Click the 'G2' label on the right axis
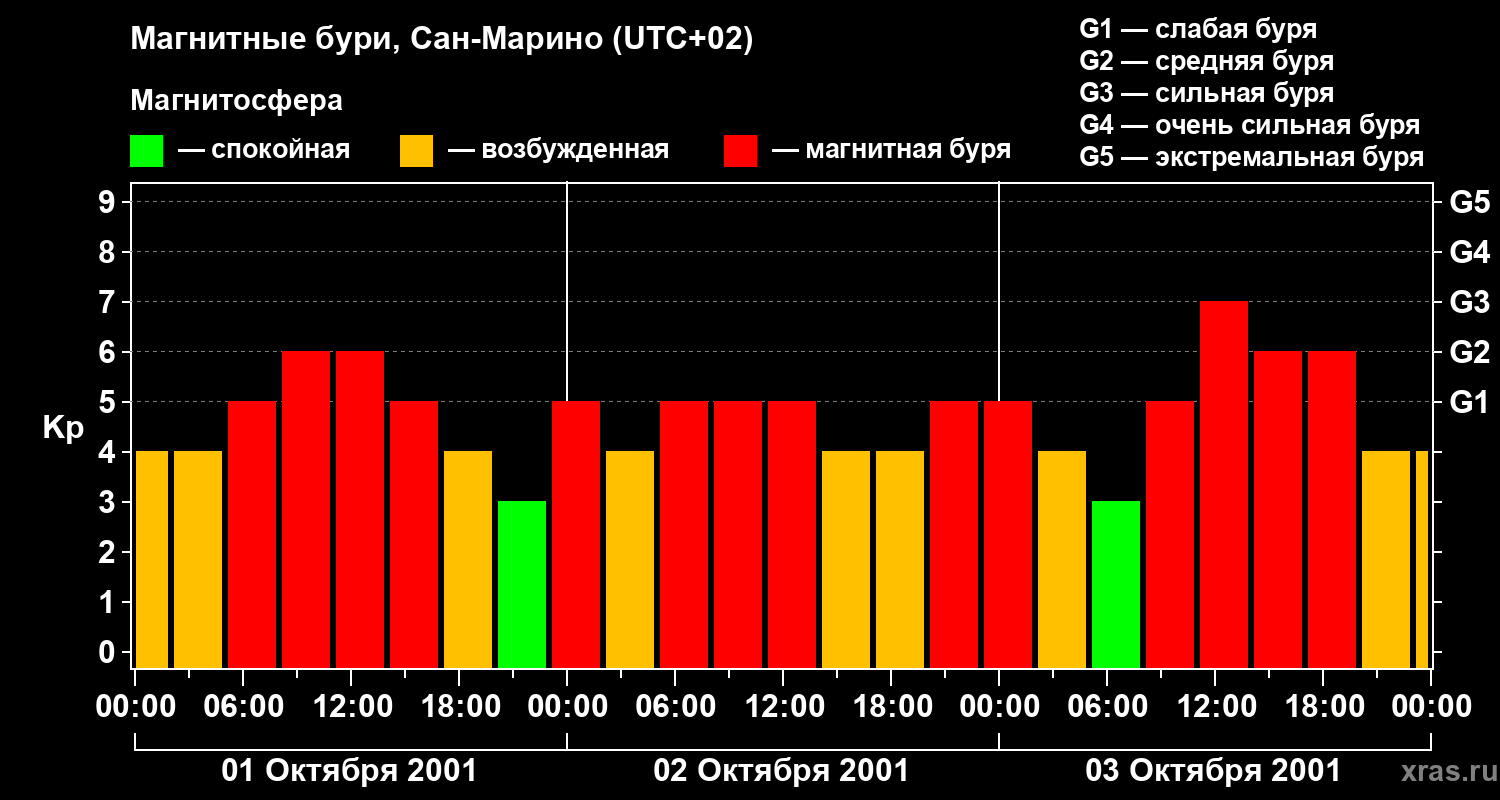1500x800 pixels. pyautogui.click(x=1469, y=352)
